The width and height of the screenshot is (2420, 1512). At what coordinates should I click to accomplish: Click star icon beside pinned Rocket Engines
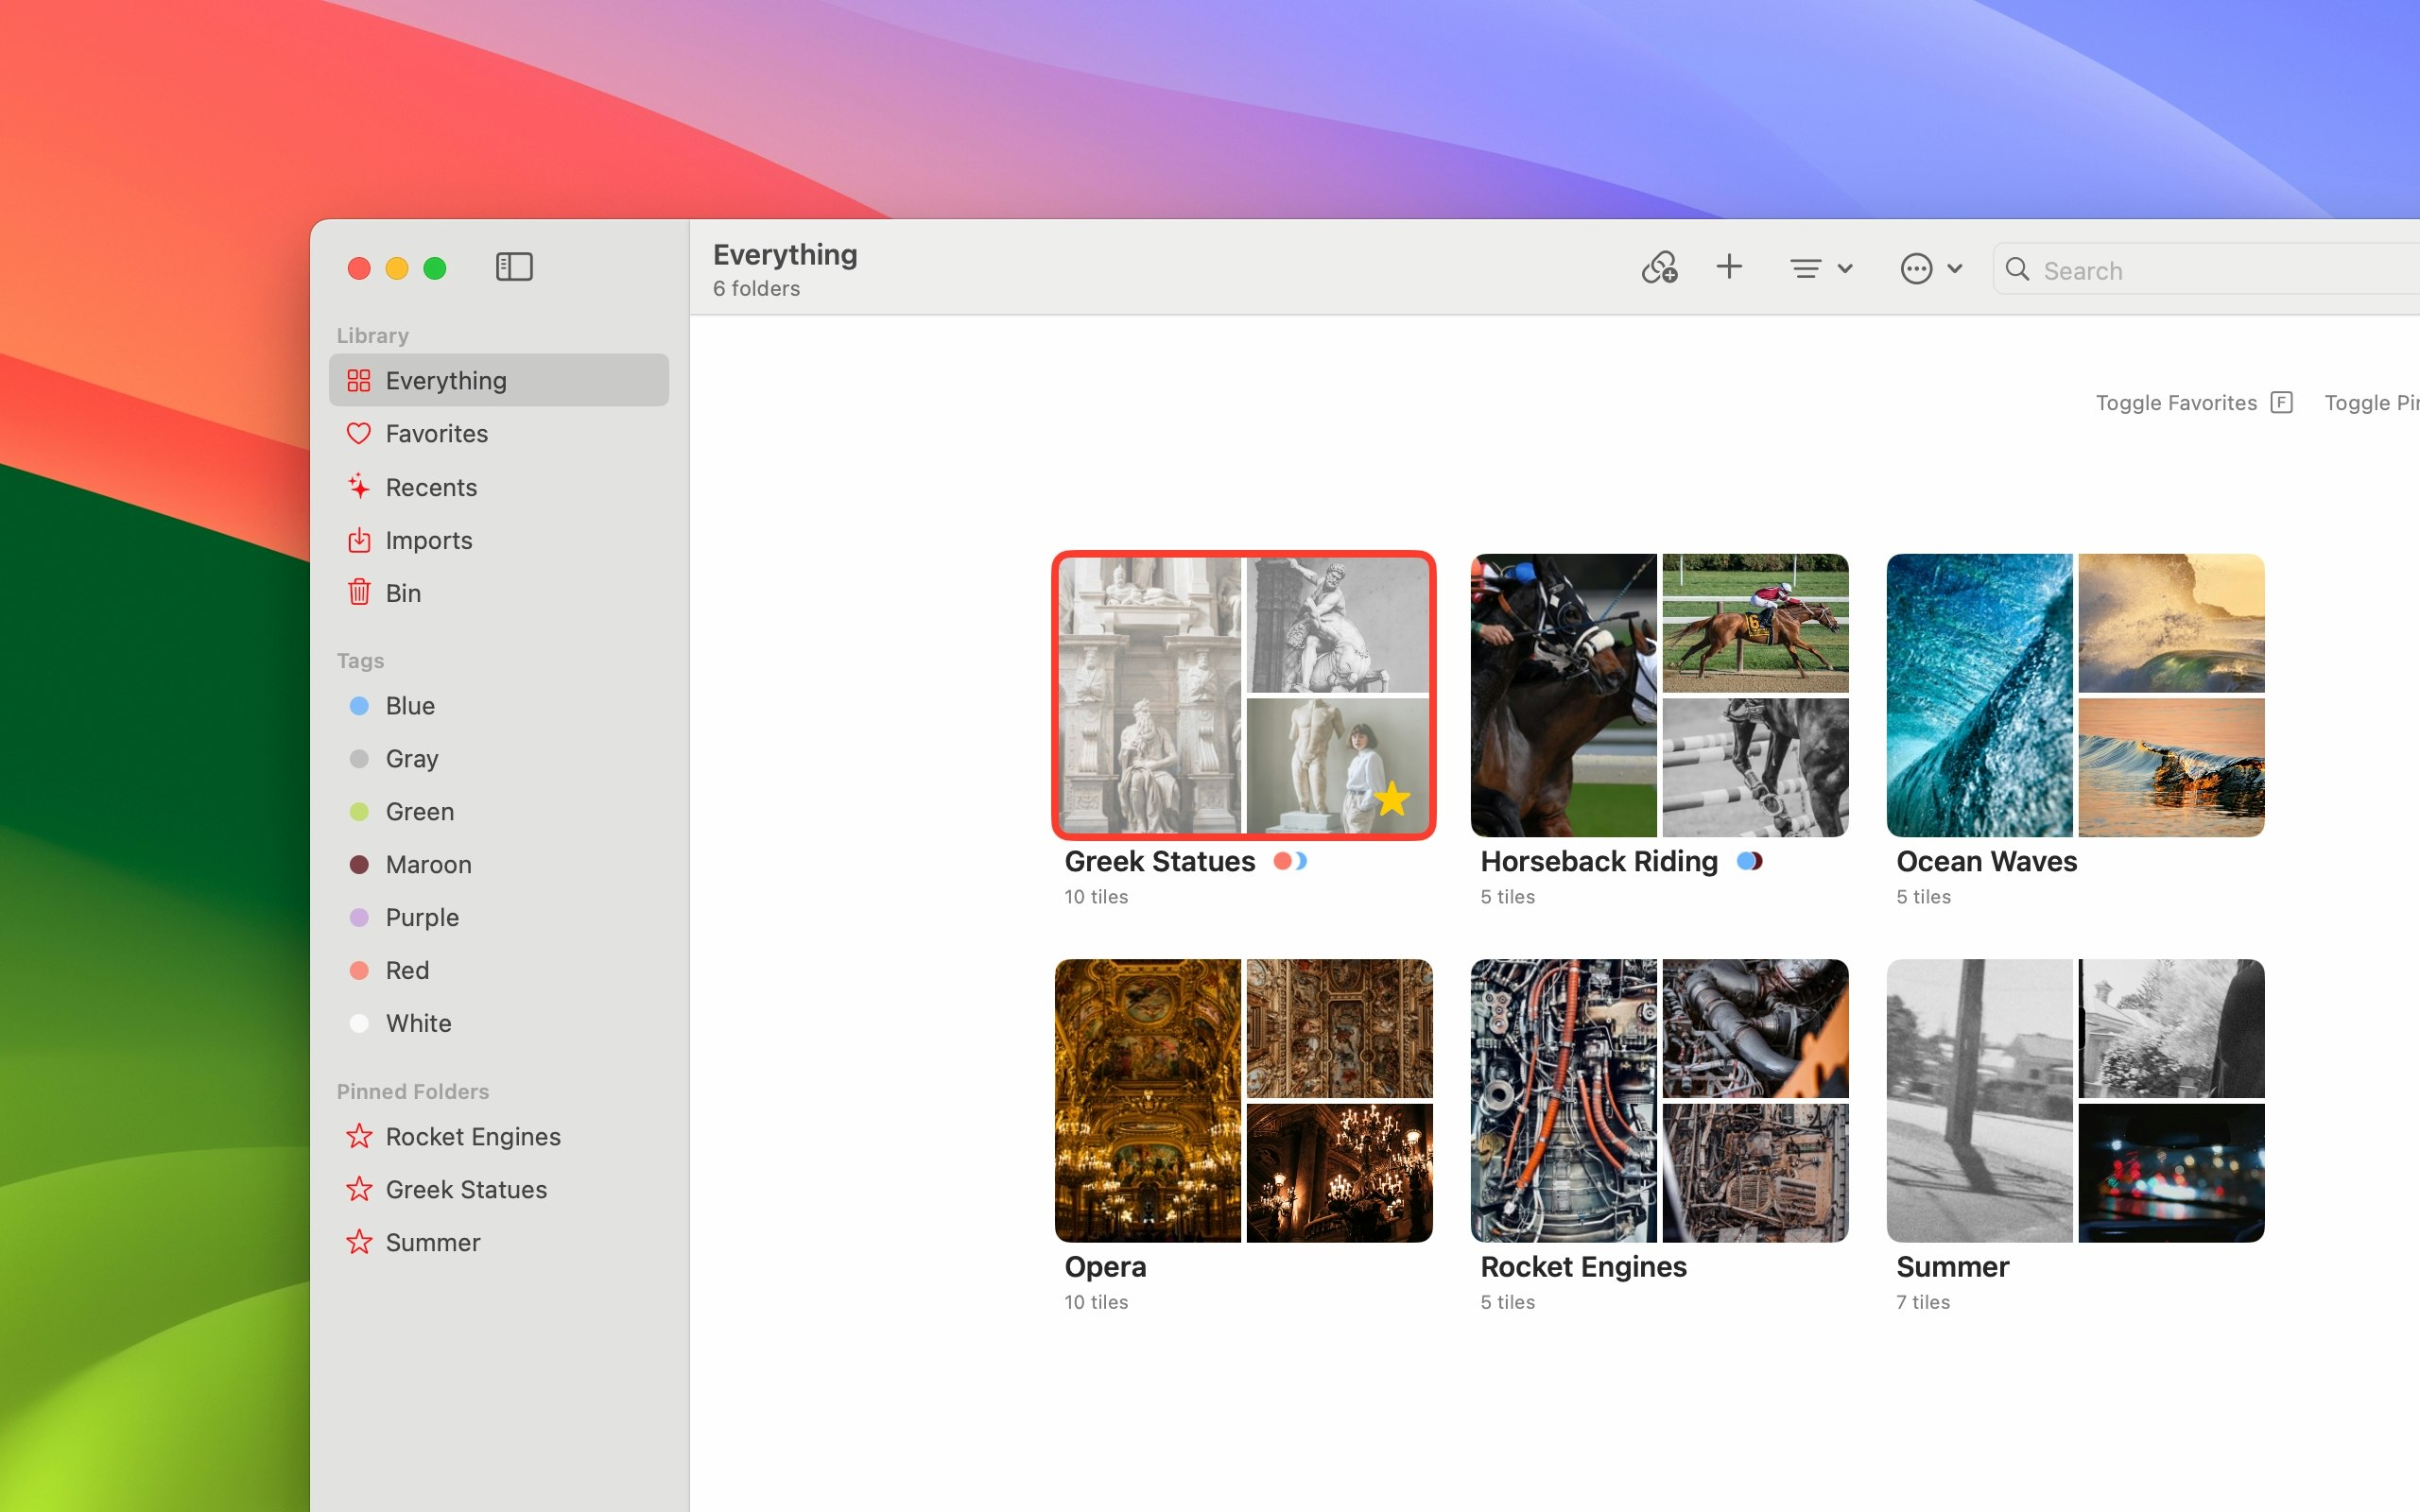[359, 1136]
